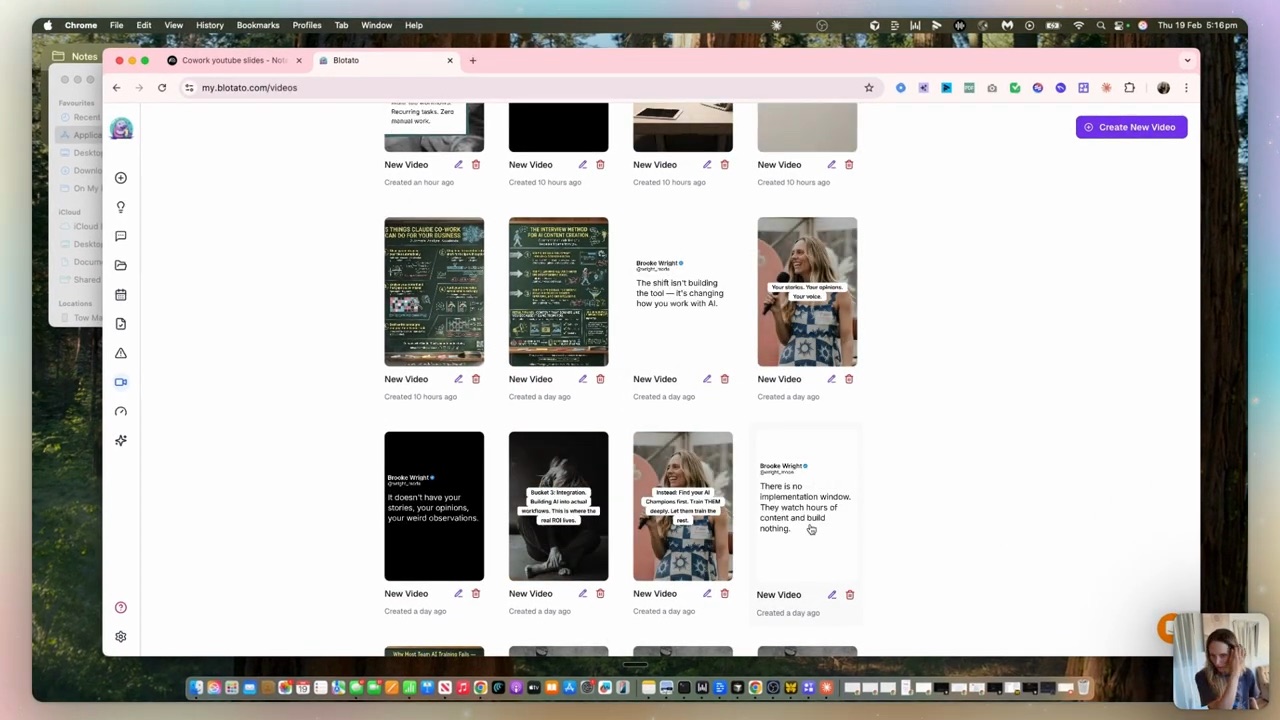The height and width of the screenshot is (720, 1280).
Task: Delete the "no implementation window" video
Action: [x=850, y=595]
